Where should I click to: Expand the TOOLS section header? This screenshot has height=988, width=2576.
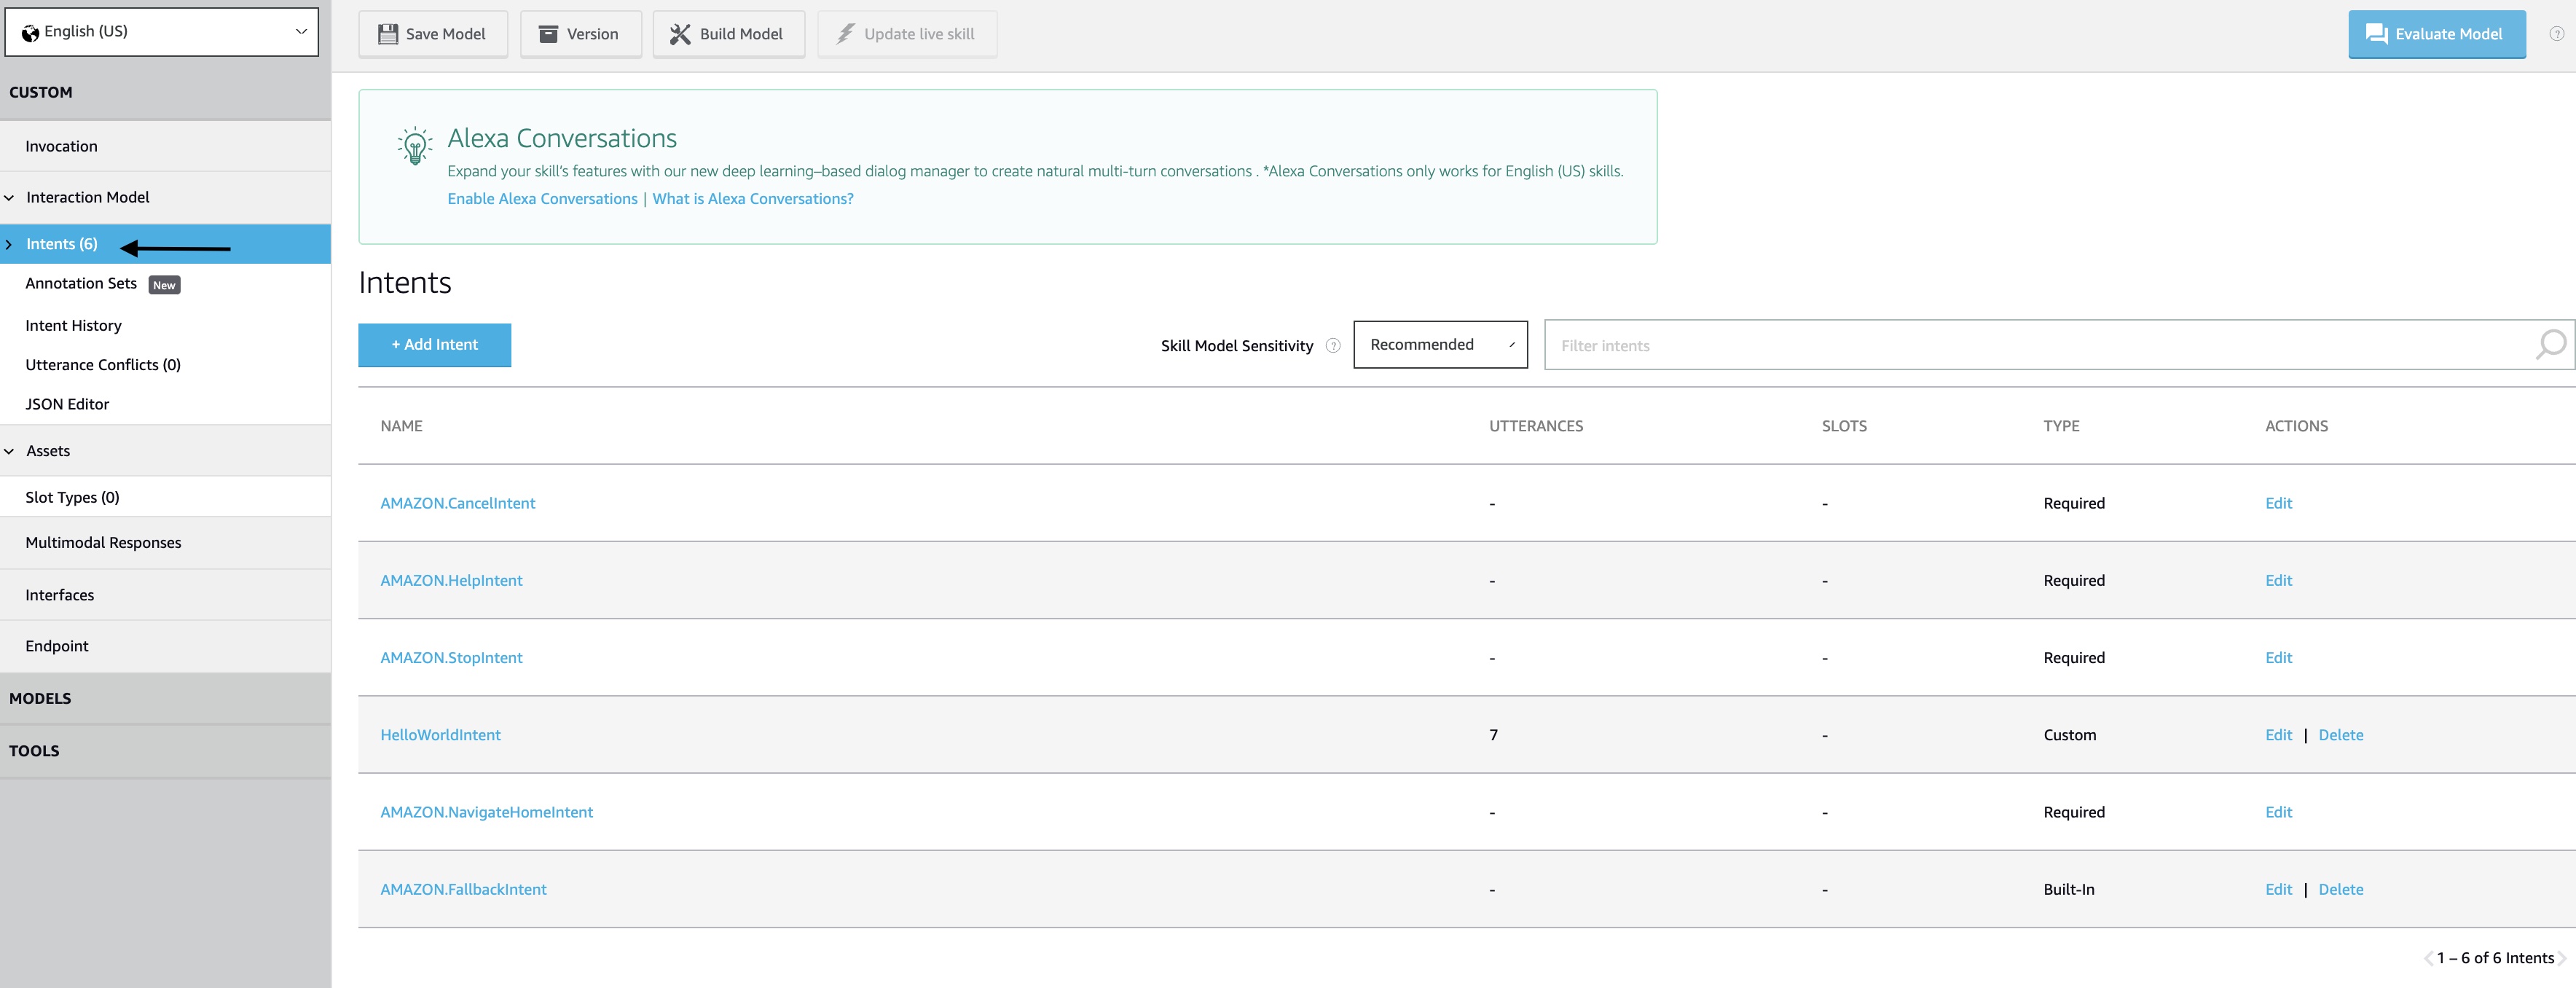click(x=165, y=751)
